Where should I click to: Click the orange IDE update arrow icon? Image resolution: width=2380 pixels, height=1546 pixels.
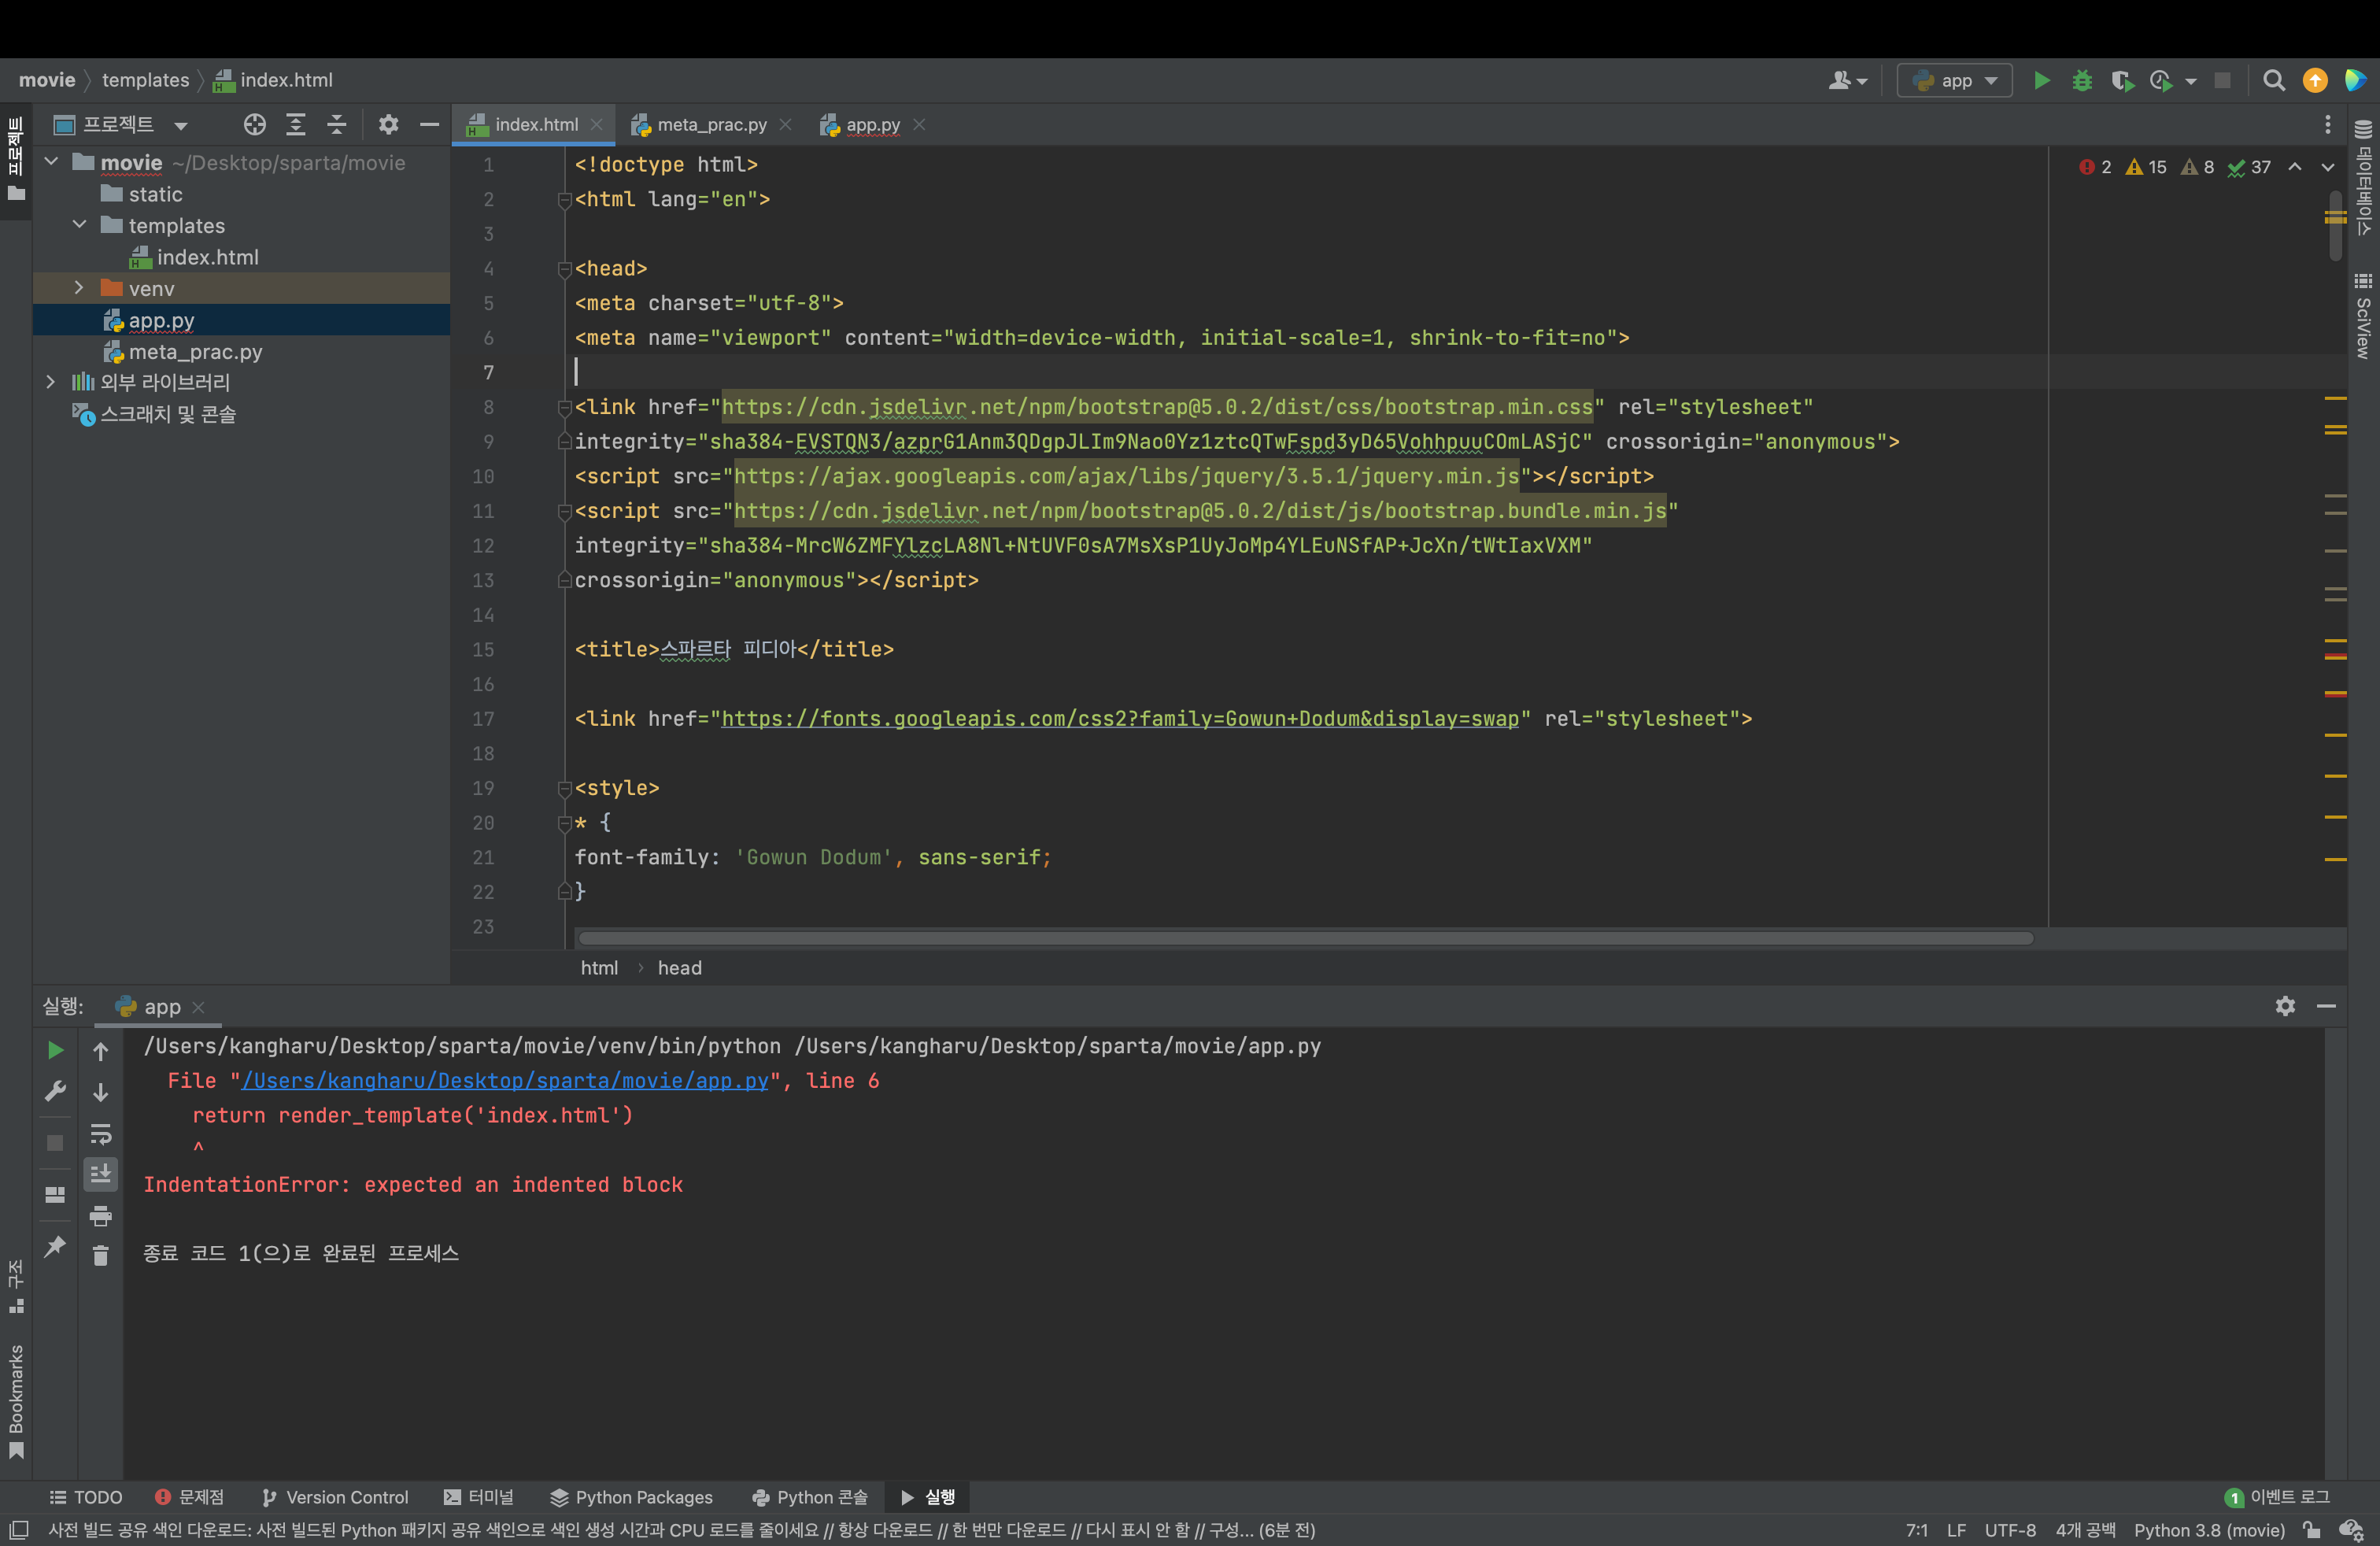point(2315,80)
